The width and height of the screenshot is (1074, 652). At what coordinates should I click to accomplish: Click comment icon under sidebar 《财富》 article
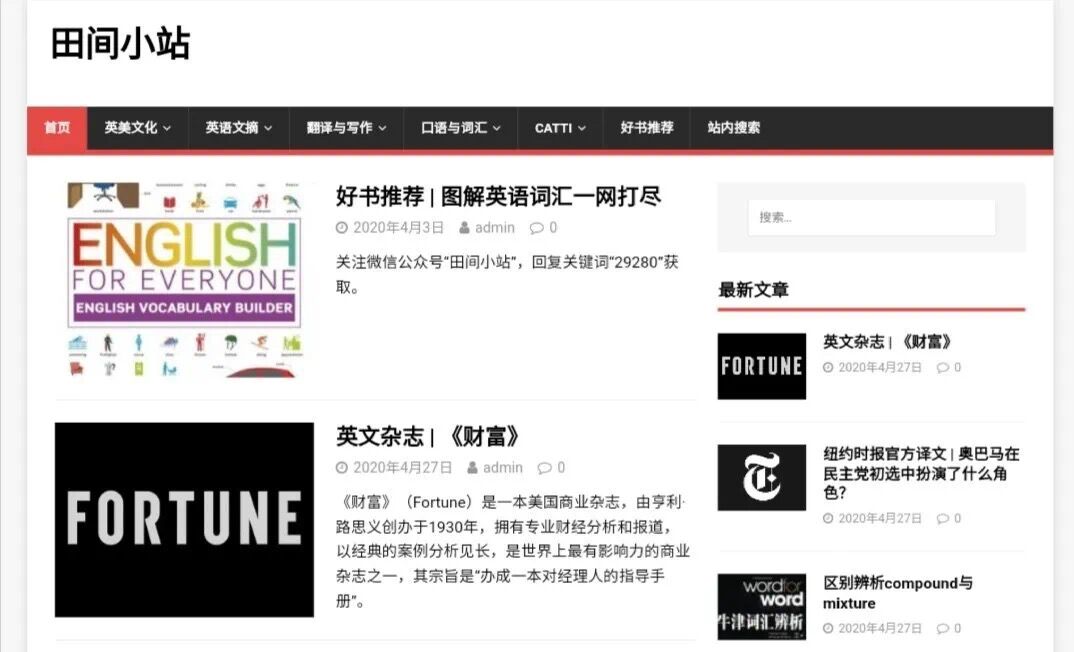pyautogui.click(x=942, y=367)
